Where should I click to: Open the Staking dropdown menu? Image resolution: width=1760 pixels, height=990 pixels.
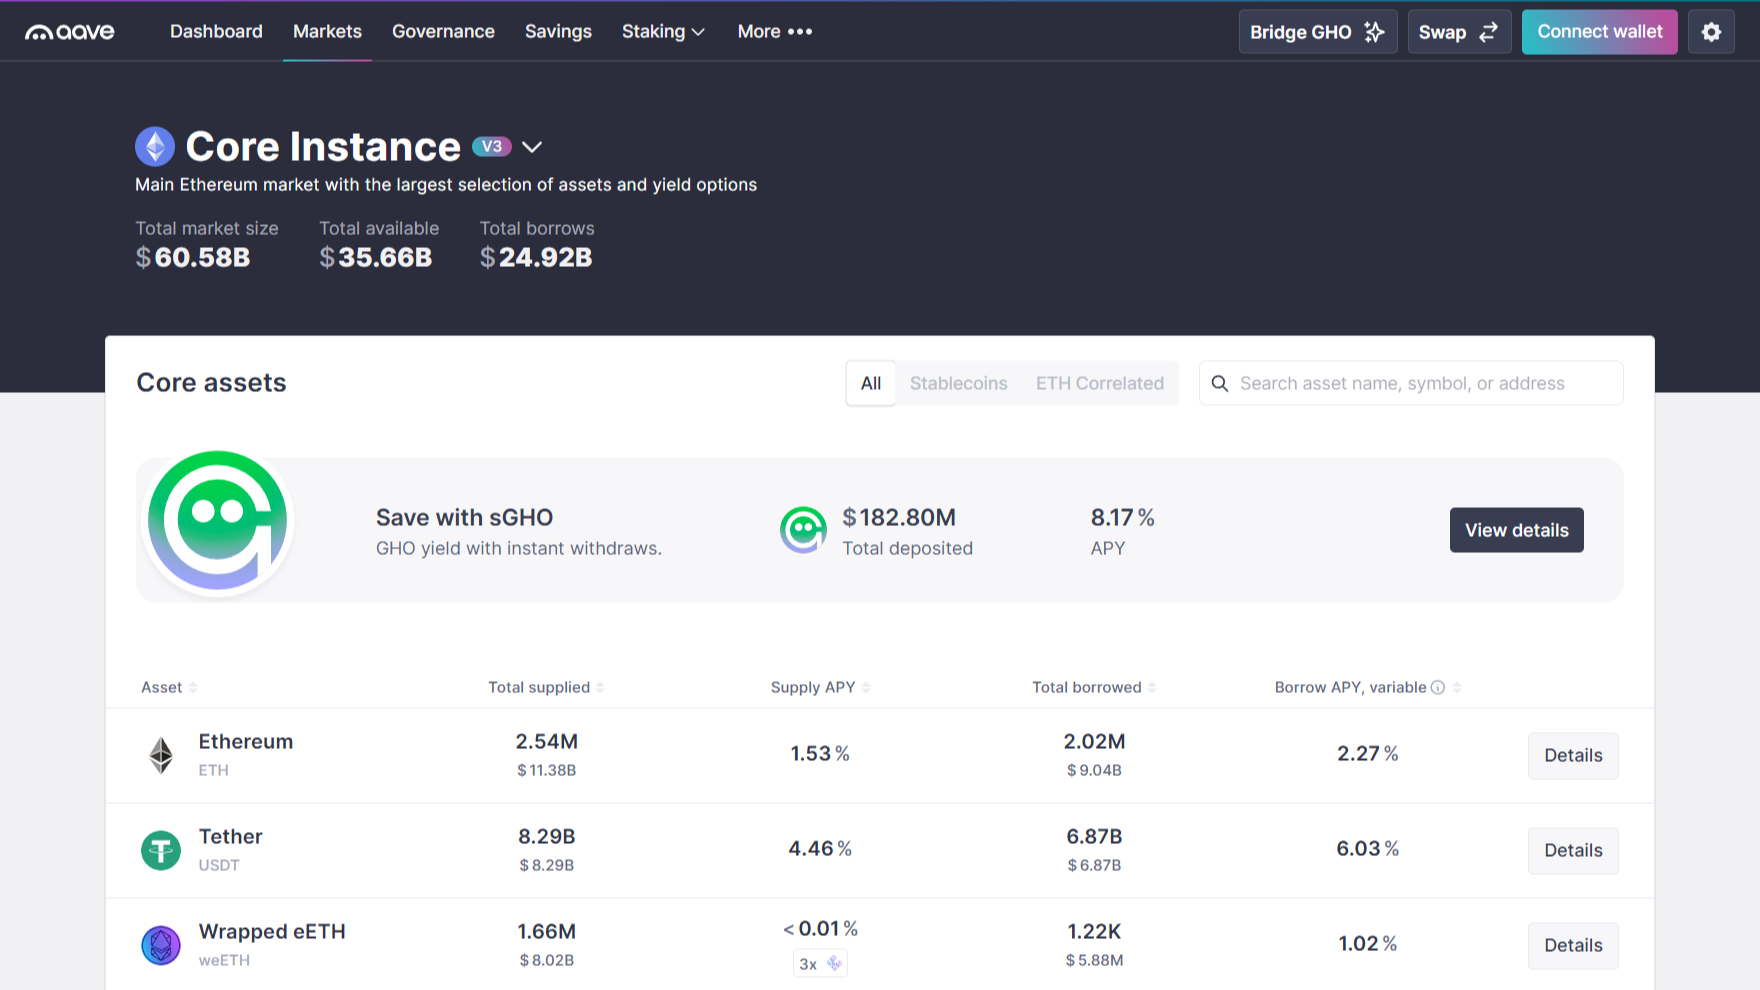pyautogui.click(x=663, y=32)
